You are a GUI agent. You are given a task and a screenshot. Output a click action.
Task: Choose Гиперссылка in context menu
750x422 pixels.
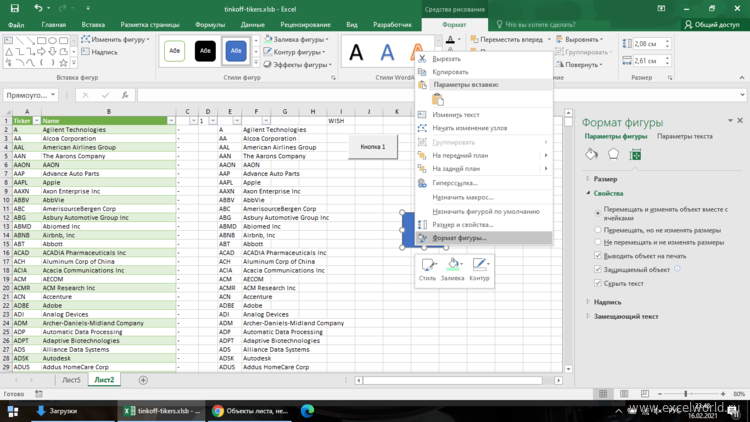click(484, 183)
